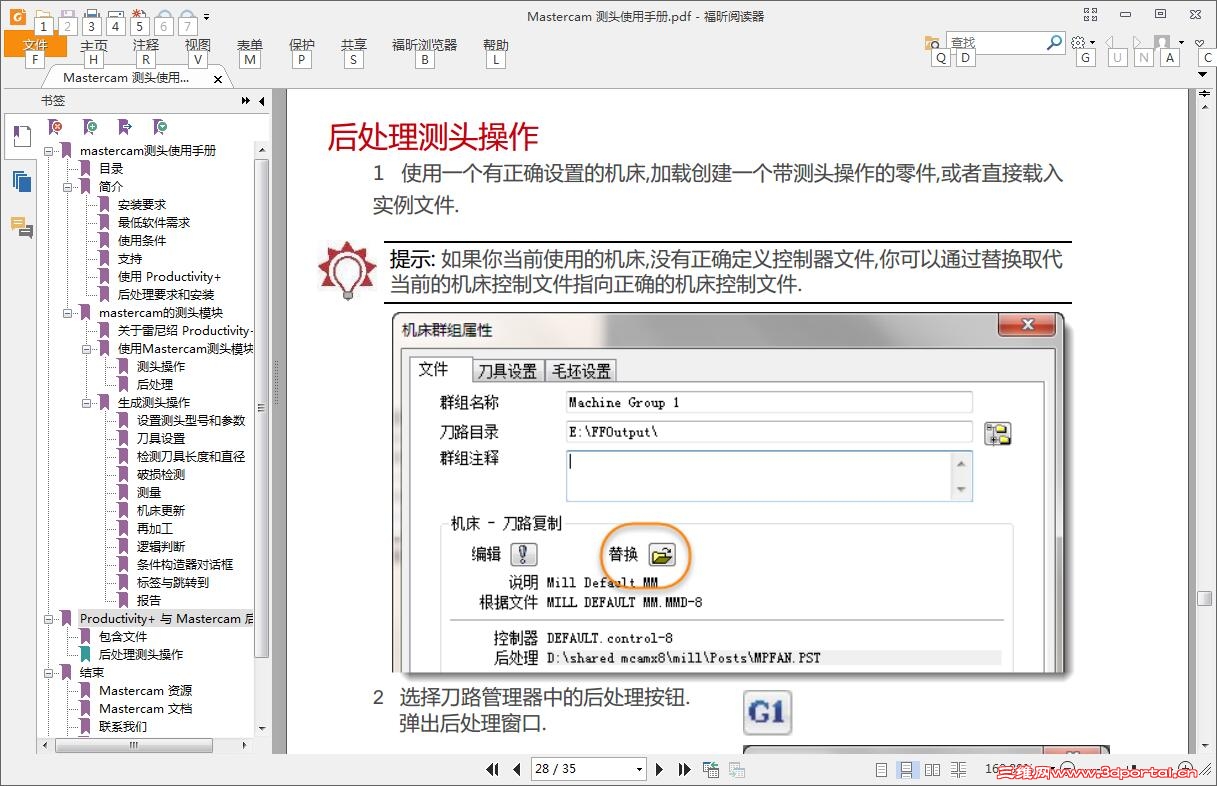This screenshot has height=786, width=1217.
Task: Go to the previous page arrow
Action: pyautogui.click(x=517, y=769)
